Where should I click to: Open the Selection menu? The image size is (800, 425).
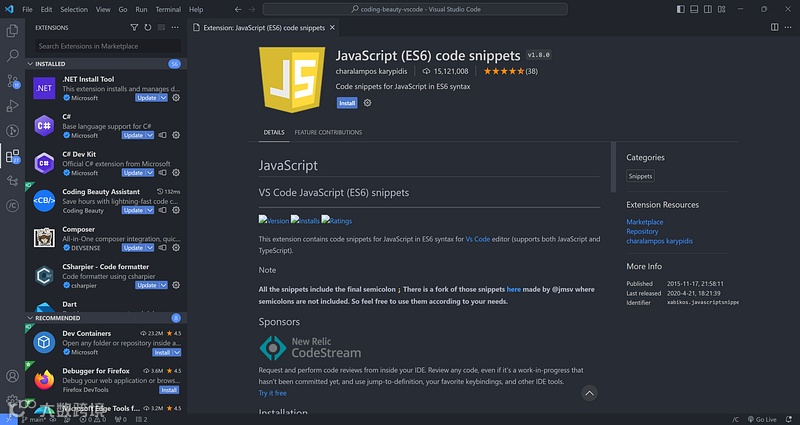(74, 9)
